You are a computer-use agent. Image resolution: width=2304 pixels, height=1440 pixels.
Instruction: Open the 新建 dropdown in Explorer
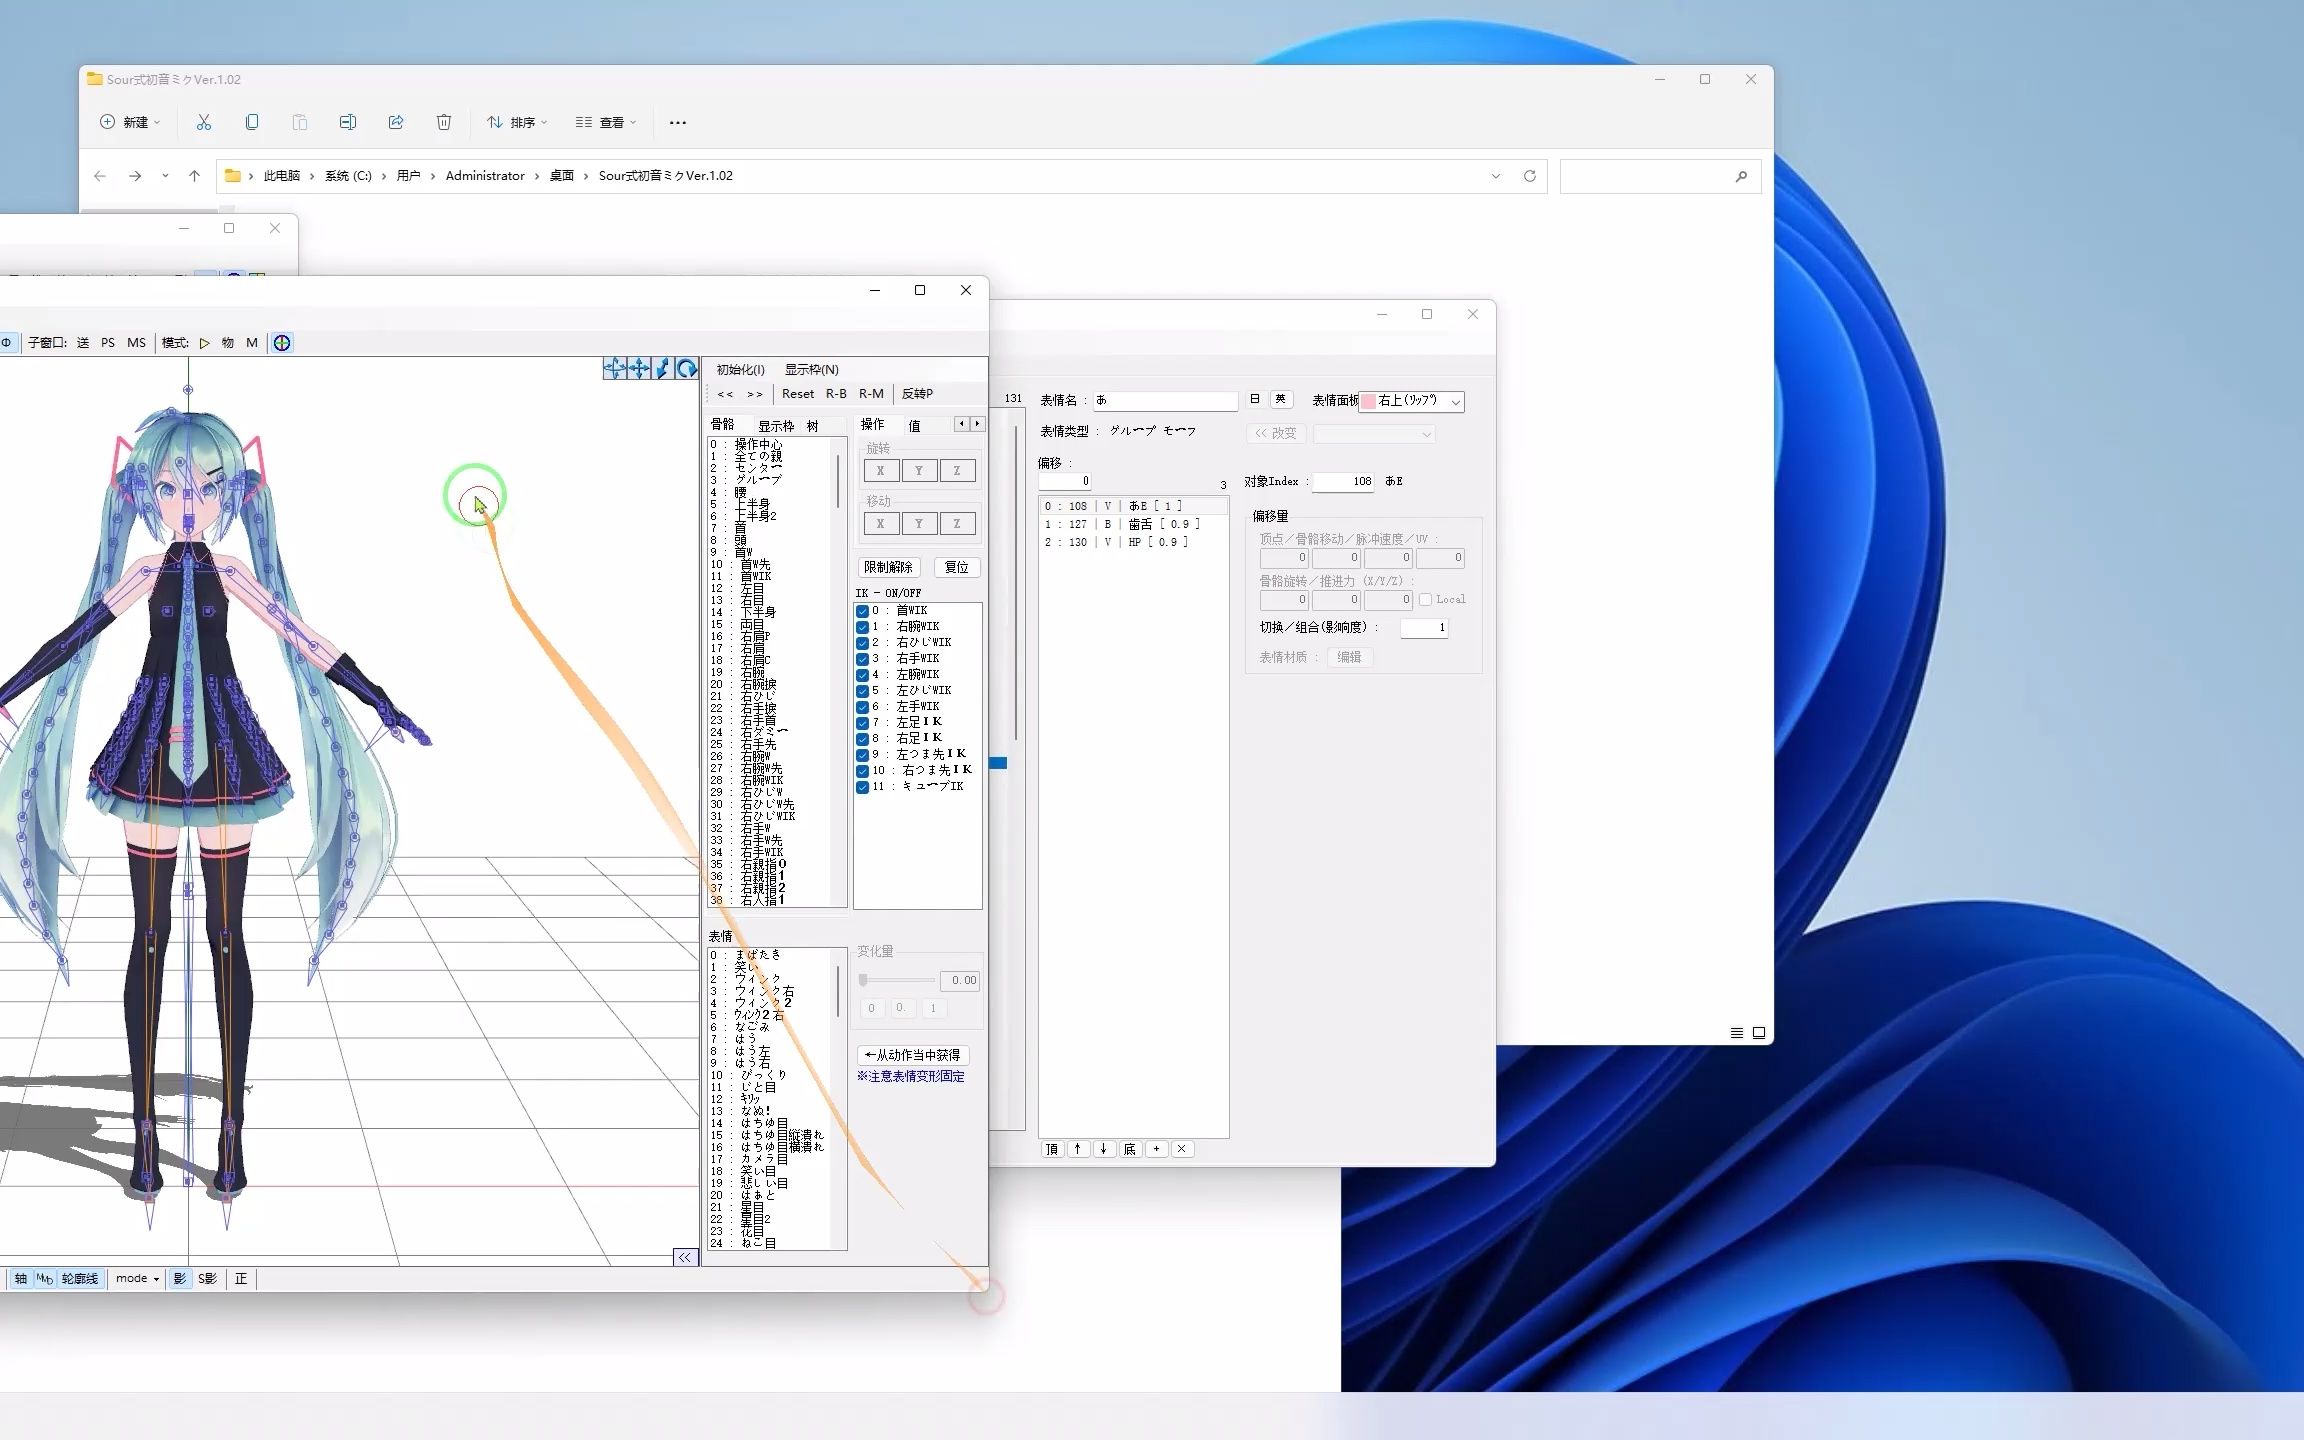tap(130, 122)
